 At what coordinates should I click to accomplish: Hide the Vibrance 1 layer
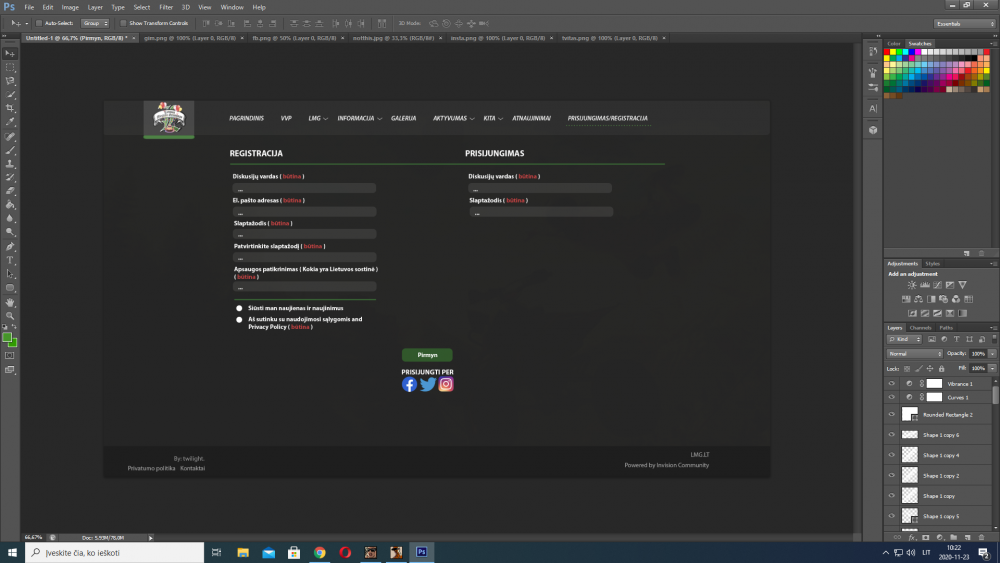pos(892,383)
